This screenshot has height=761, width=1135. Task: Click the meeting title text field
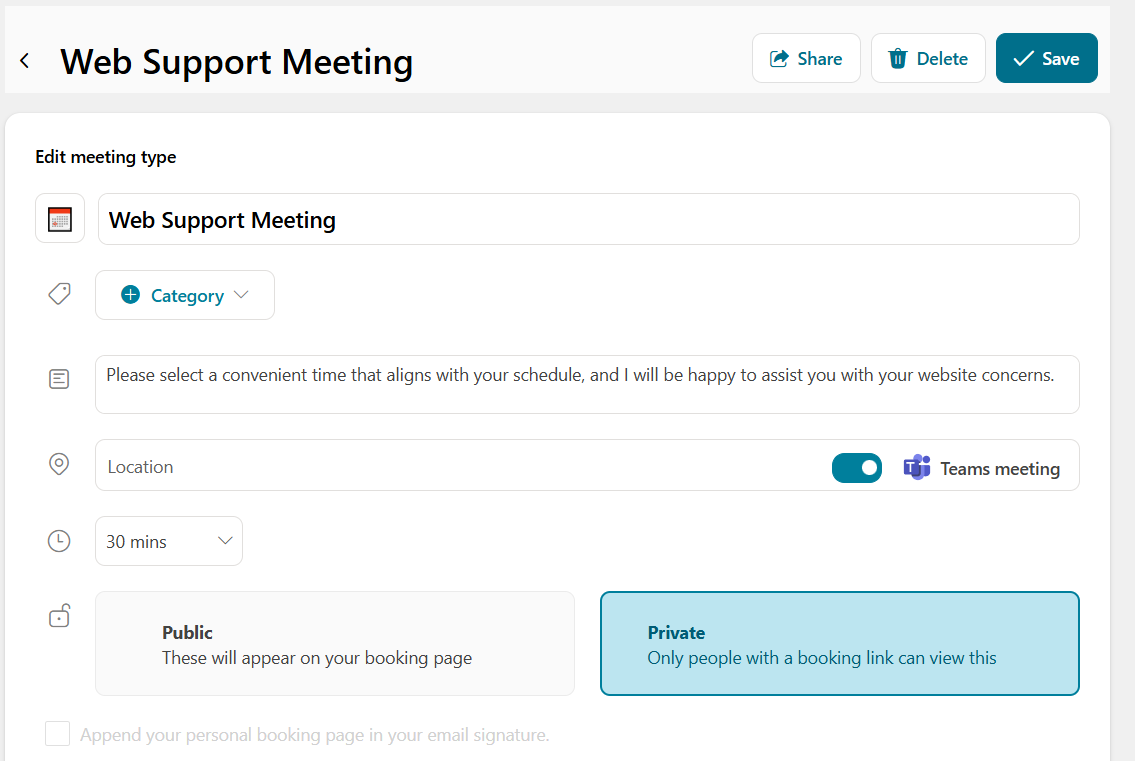(588, 219)
